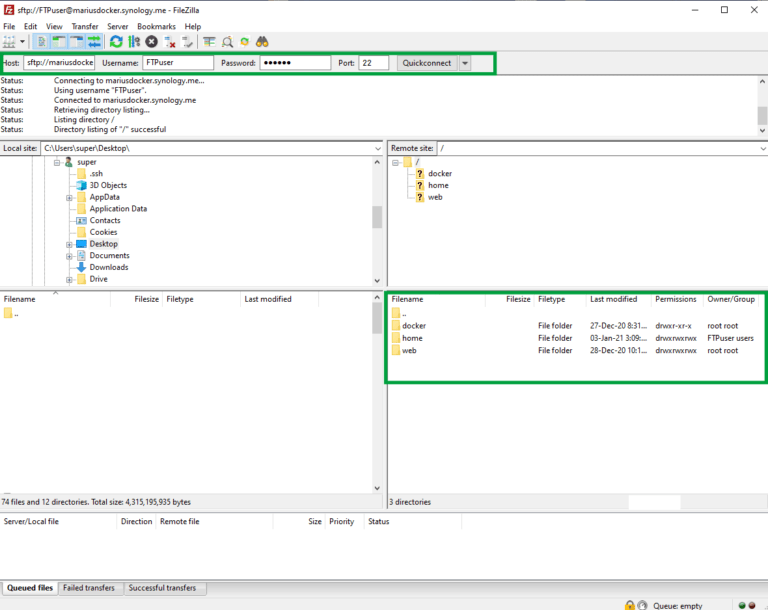Screen dimensions: 768x610
Task: Open the Transfer menu
Action: (x=85, y=26)
